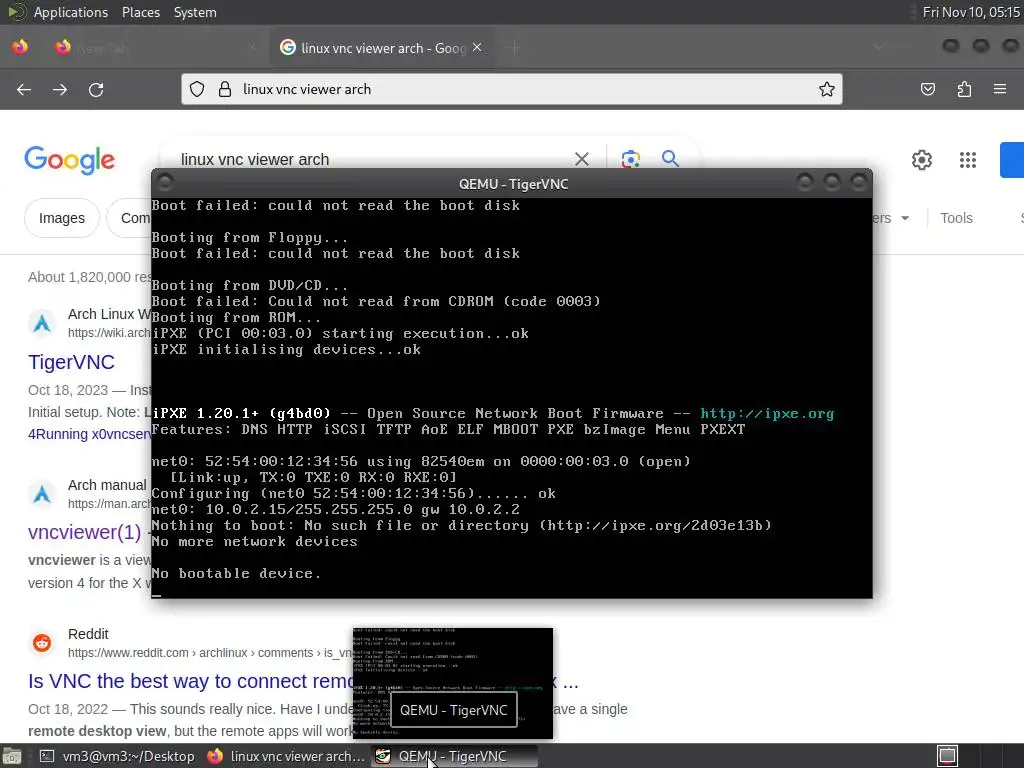Image resolution: width=1024 pixels, height=768 pixels.
Task: Click the QEMU - TigerVNC window preview thumbnail
Action: [453, 683]
